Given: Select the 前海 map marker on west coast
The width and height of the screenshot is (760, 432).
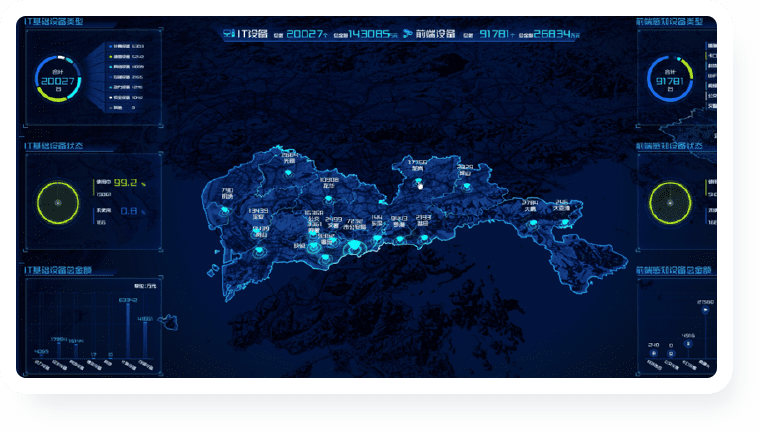Looking at the screenshot, I should point(224,210).
